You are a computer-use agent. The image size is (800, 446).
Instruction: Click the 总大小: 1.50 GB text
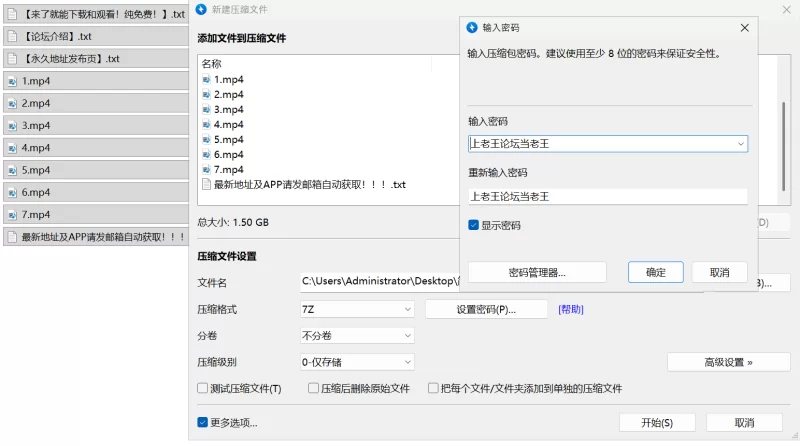(233, 222)
